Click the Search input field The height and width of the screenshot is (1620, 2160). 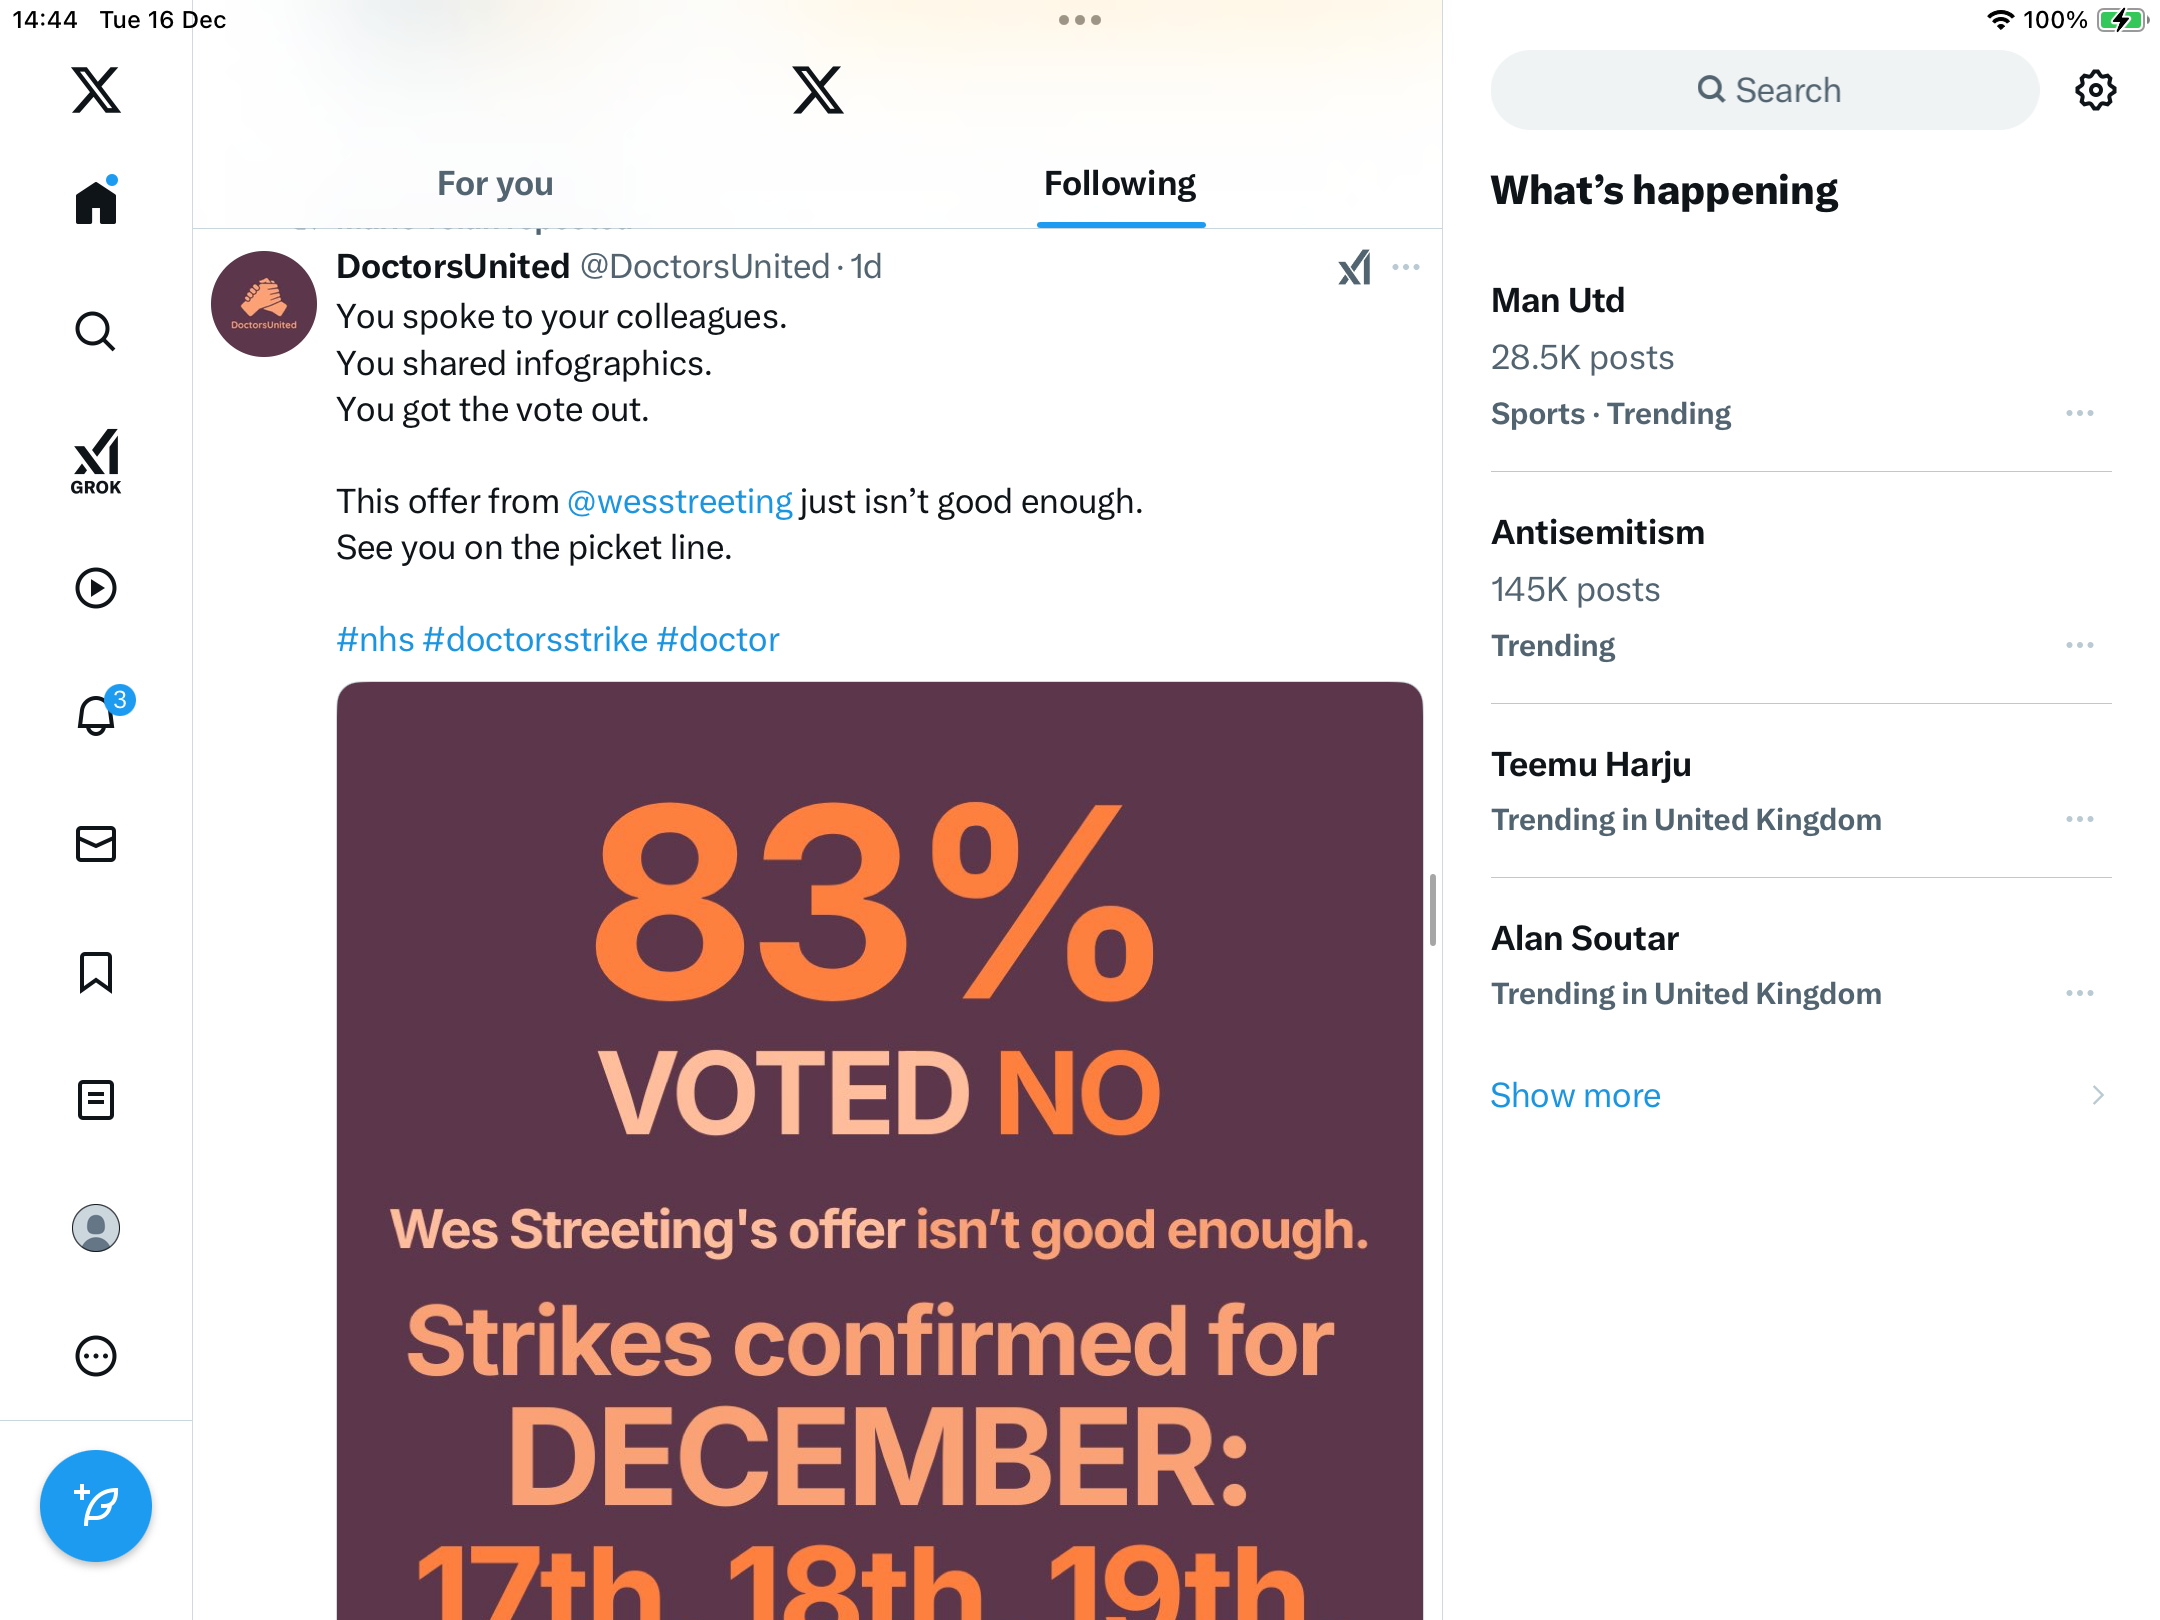1765,90
